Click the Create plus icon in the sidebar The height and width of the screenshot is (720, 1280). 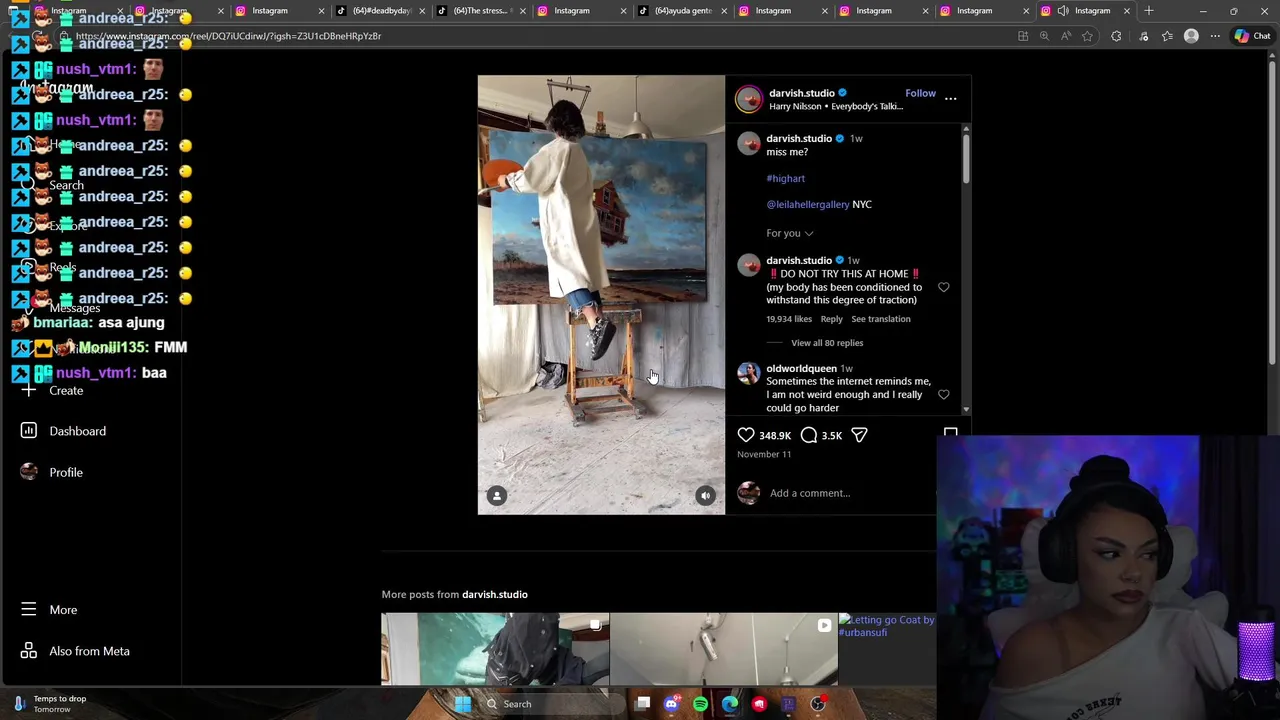pyautogui.click(x=28, y=390)
